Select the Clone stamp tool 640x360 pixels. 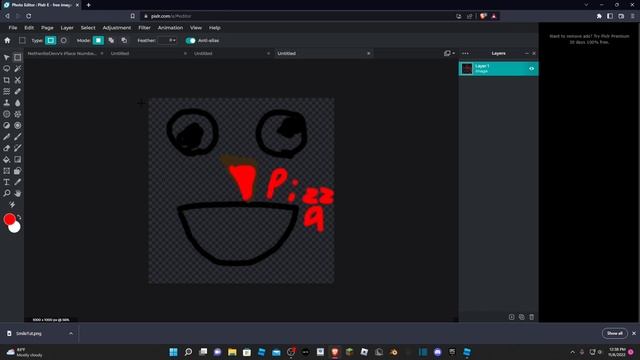7,103
